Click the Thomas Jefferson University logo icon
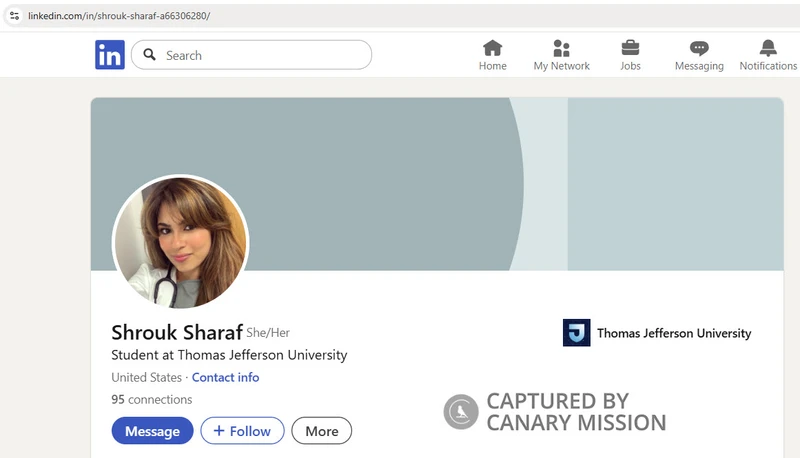 (577, 333)
